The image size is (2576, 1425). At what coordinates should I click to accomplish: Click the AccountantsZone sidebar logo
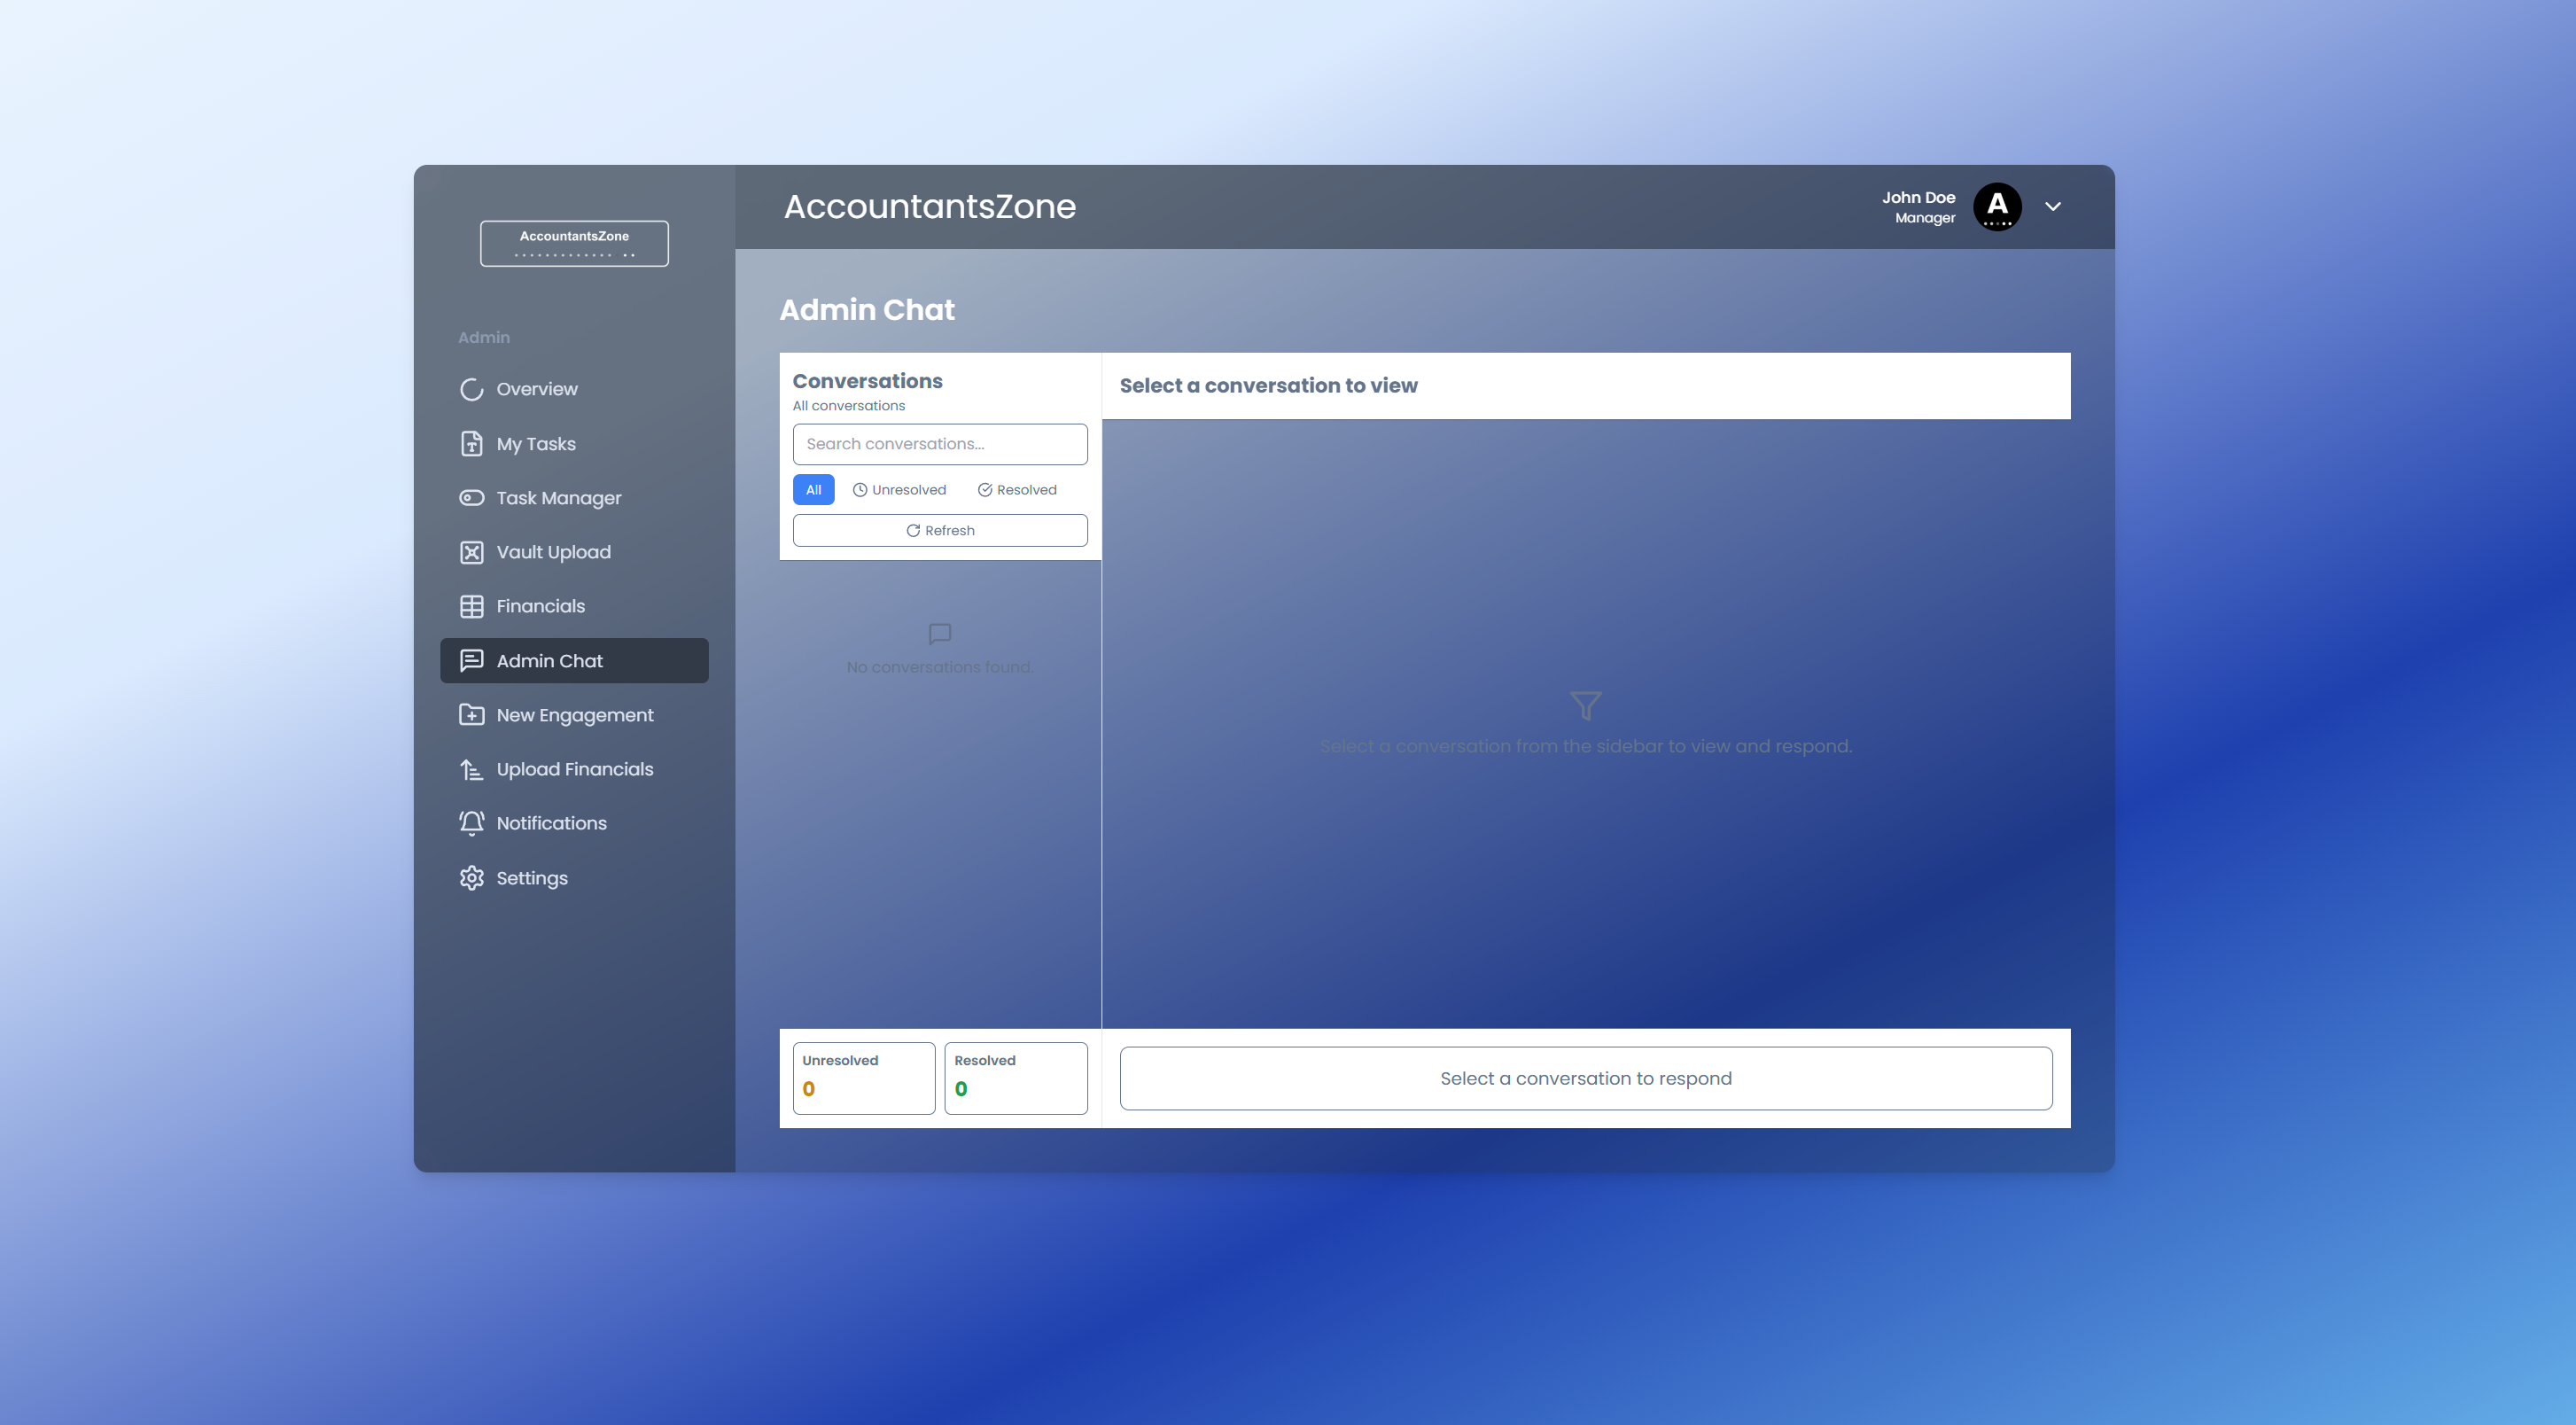coord(574,243)
